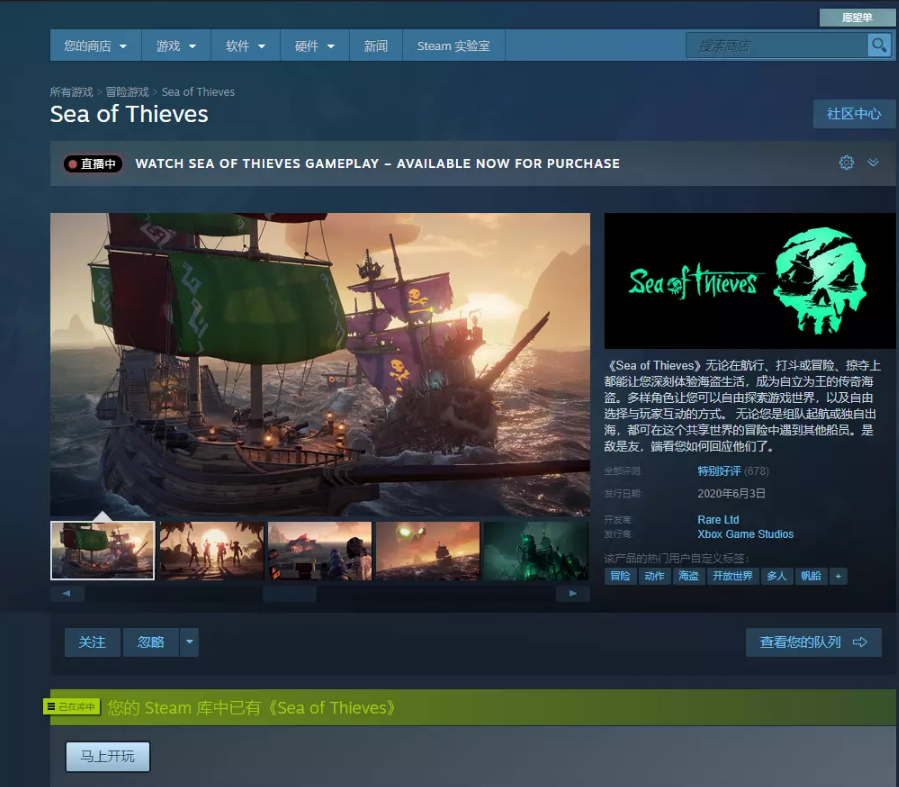Click the 关注 button

92,642
